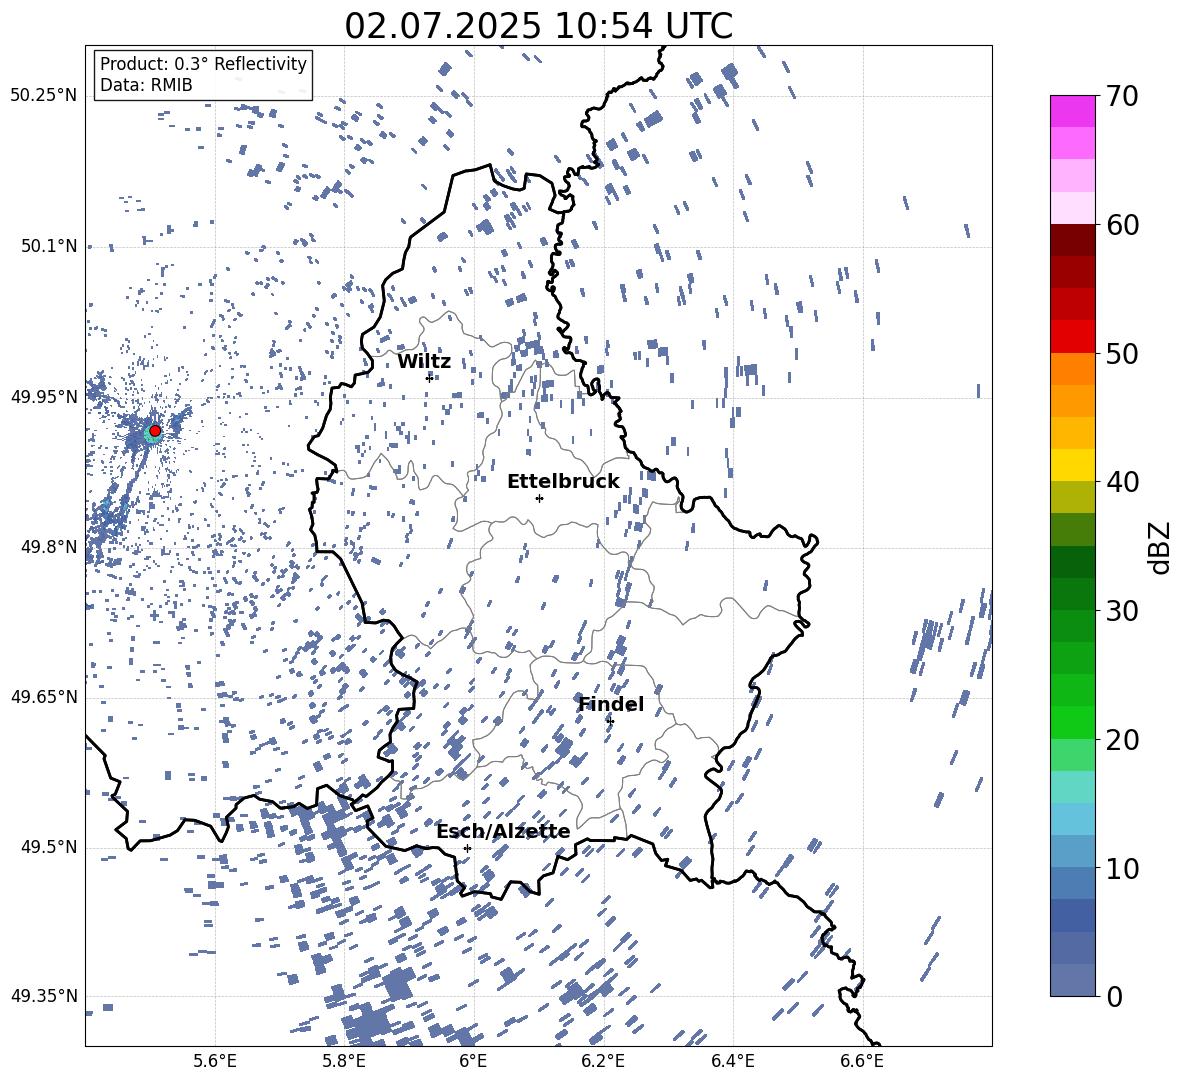Click the 50.25°N latitude label
1184x1081 pixels.
pos(44,96)
